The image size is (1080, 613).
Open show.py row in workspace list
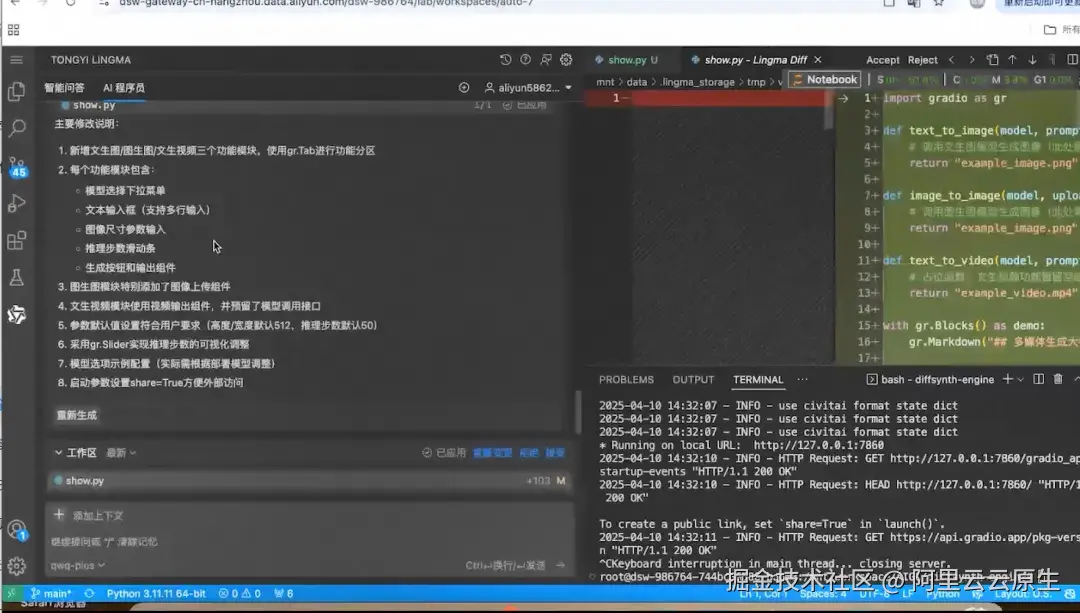309,481
